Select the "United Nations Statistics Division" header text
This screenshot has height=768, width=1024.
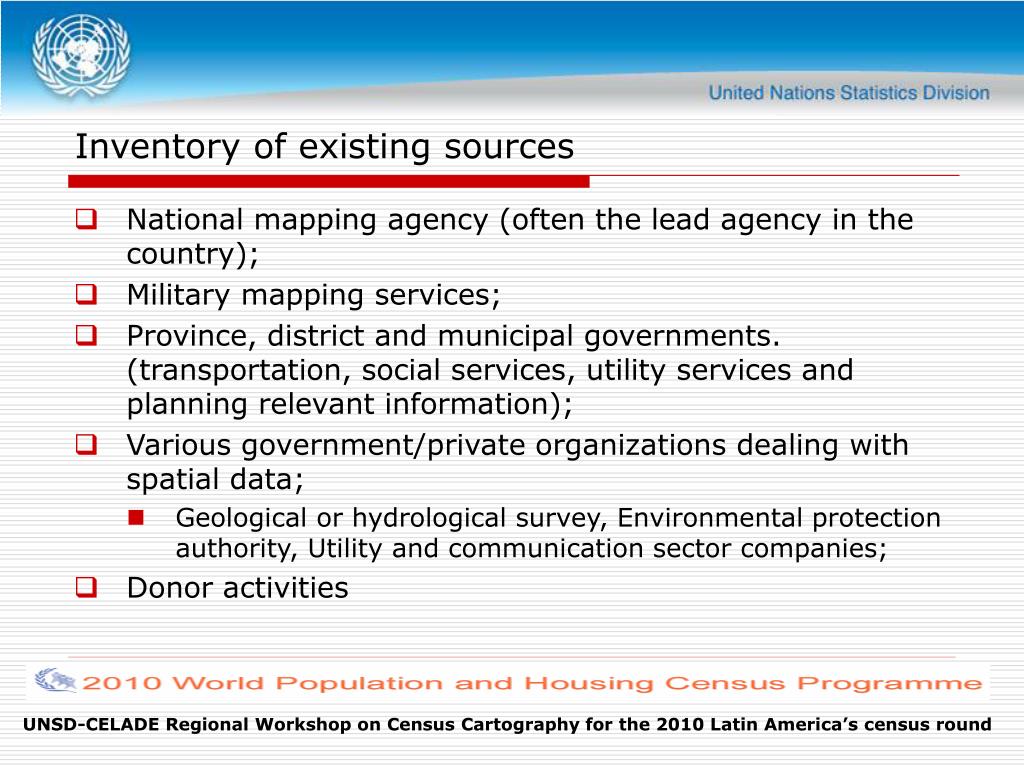pos(849,93)
